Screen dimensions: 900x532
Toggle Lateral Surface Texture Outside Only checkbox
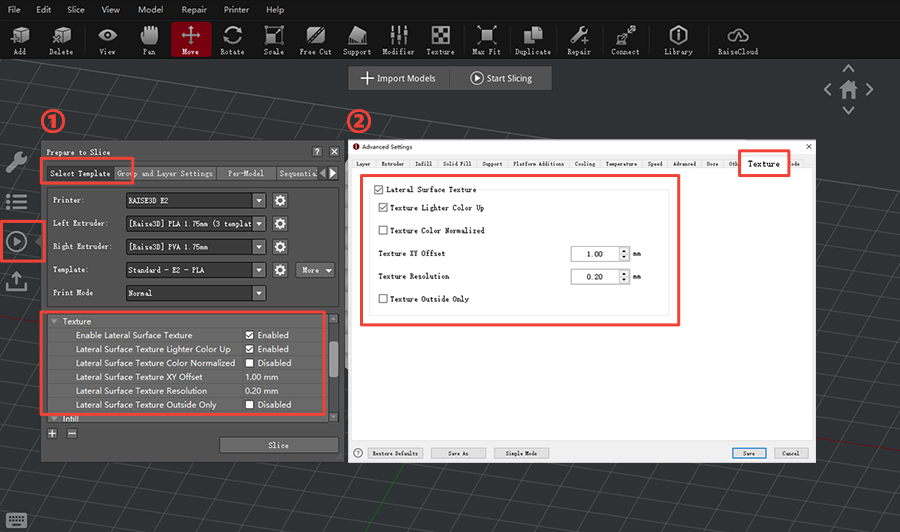coord(250,405)
